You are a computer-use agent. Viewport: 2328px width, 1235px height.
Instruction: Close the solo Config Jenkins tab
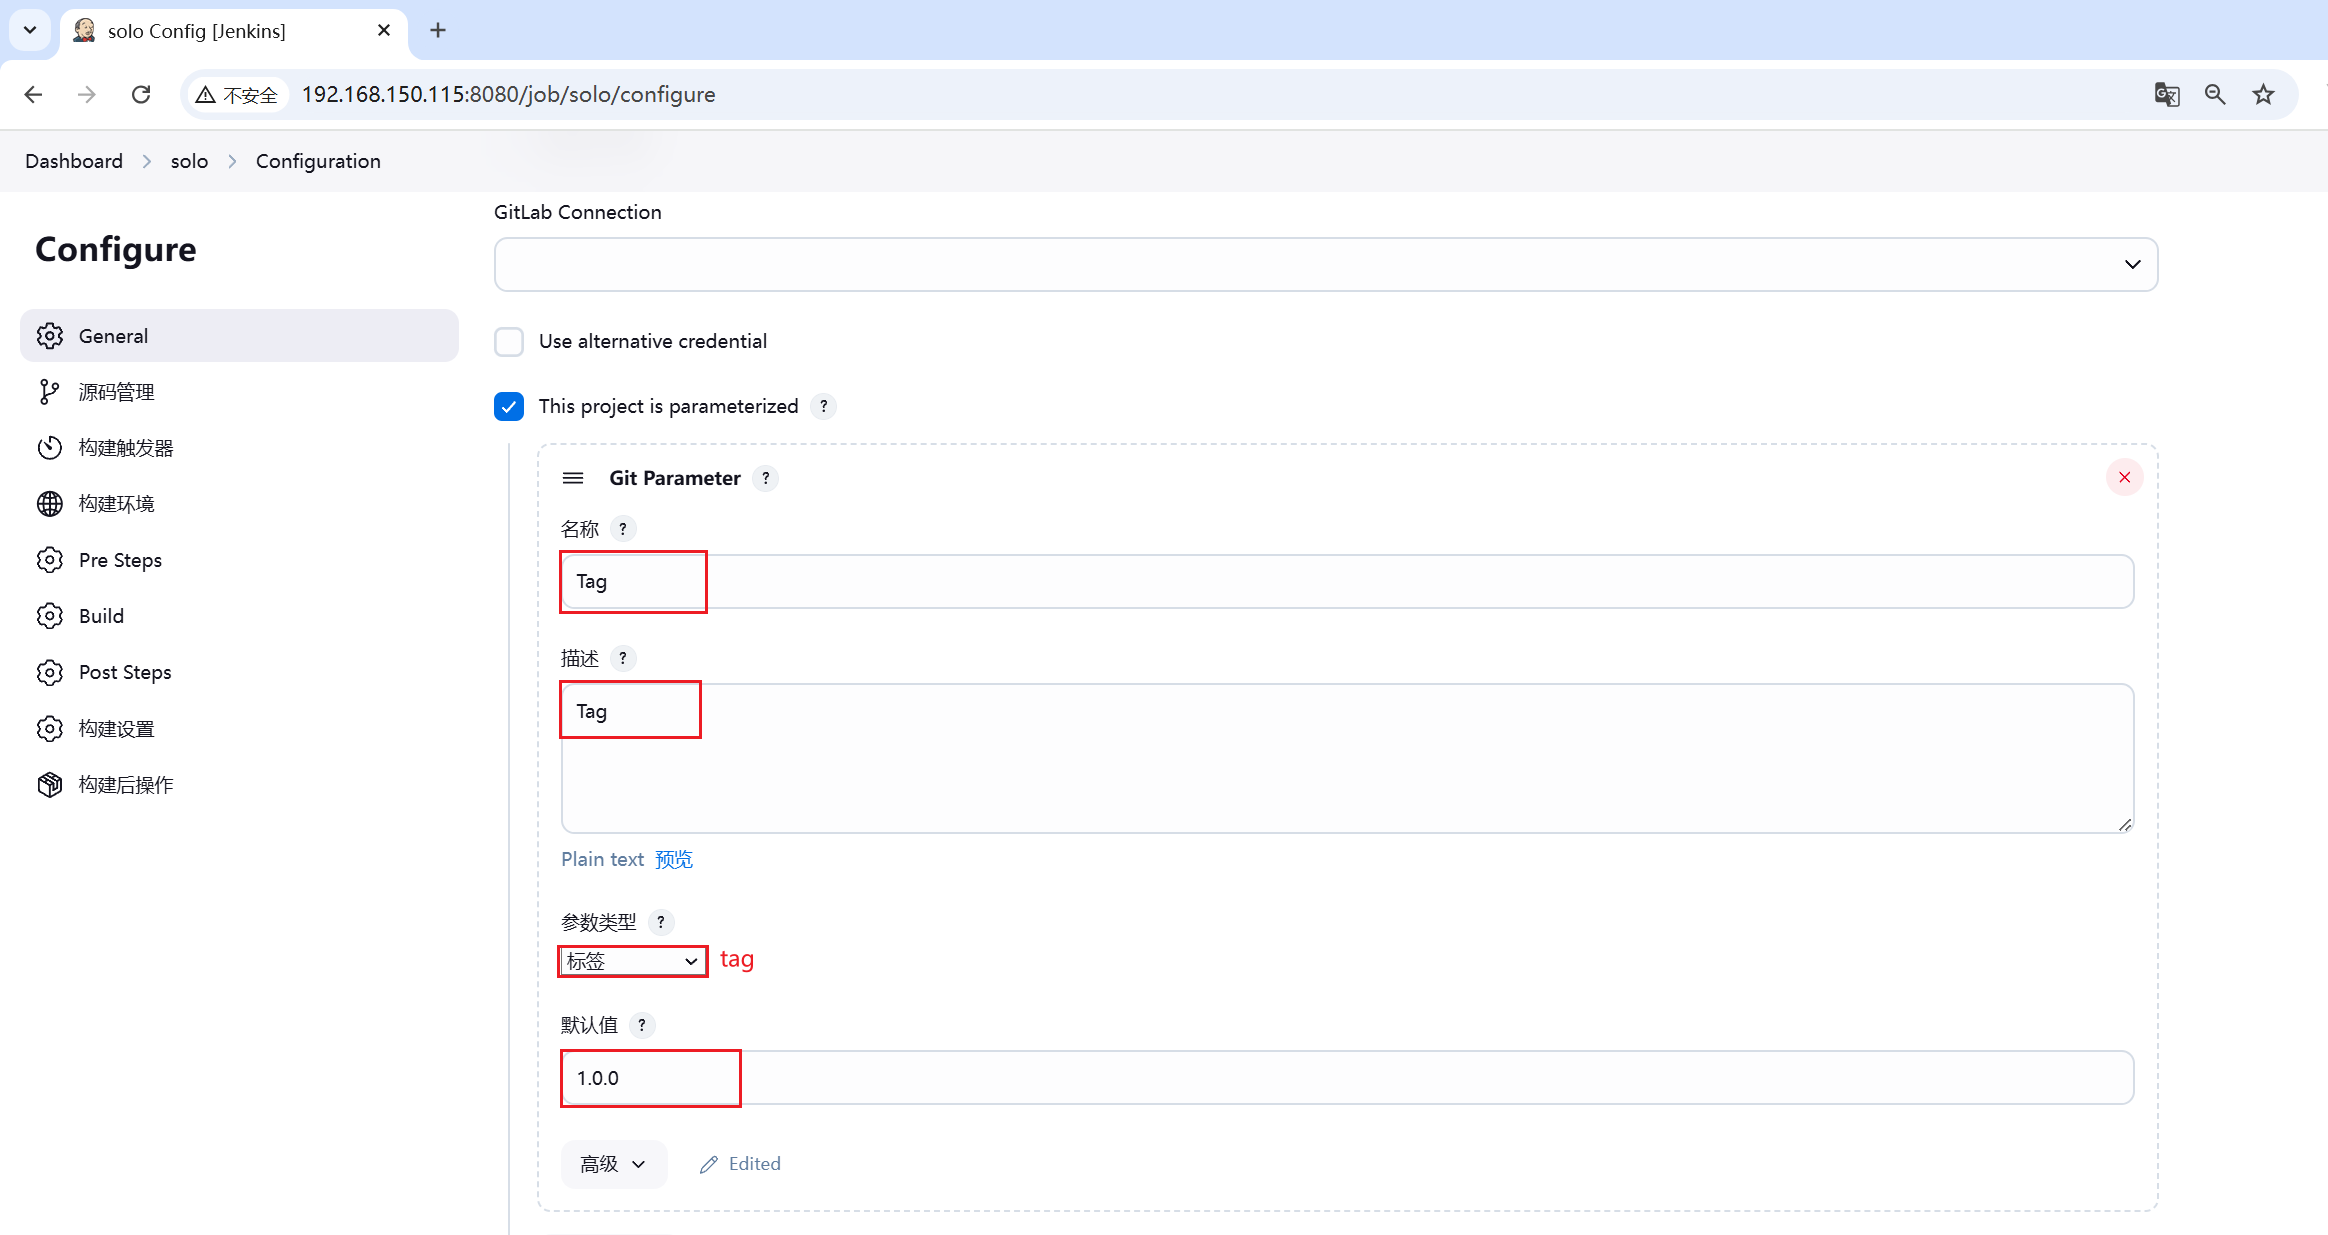click(x=384, y=30)
